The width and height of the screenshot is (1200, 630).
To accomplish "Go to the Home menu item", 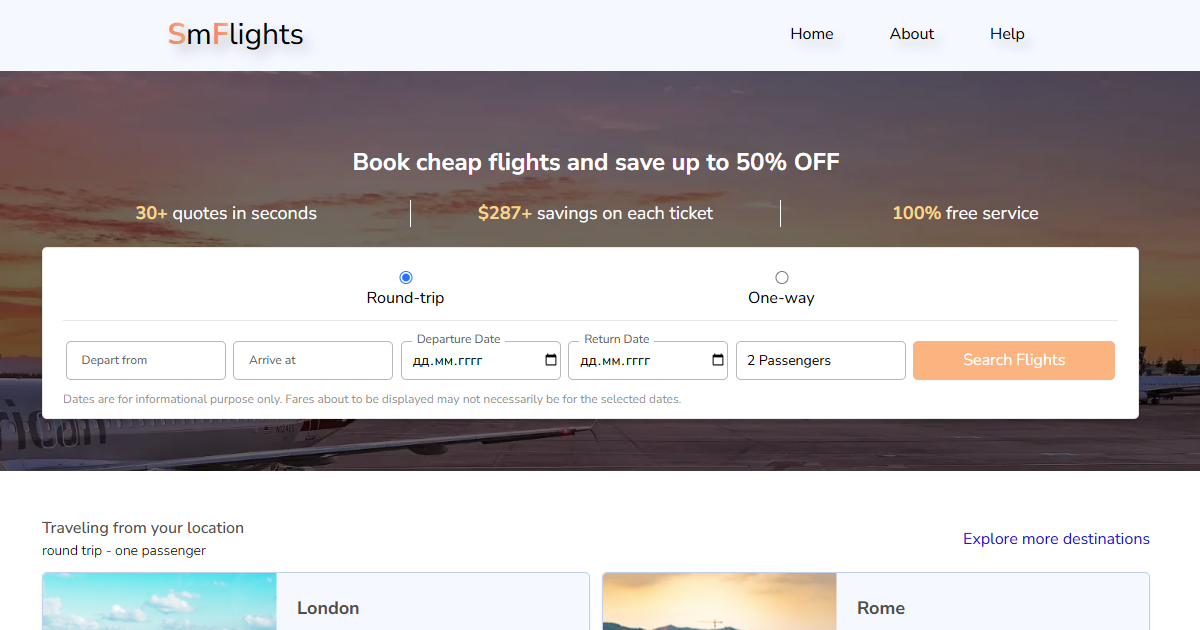I will [x=811, y=34].
